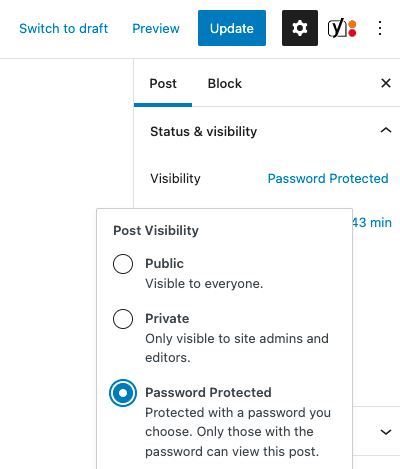Click the Password Protected option label
This screenshot has height=469, width=400.
208,393
